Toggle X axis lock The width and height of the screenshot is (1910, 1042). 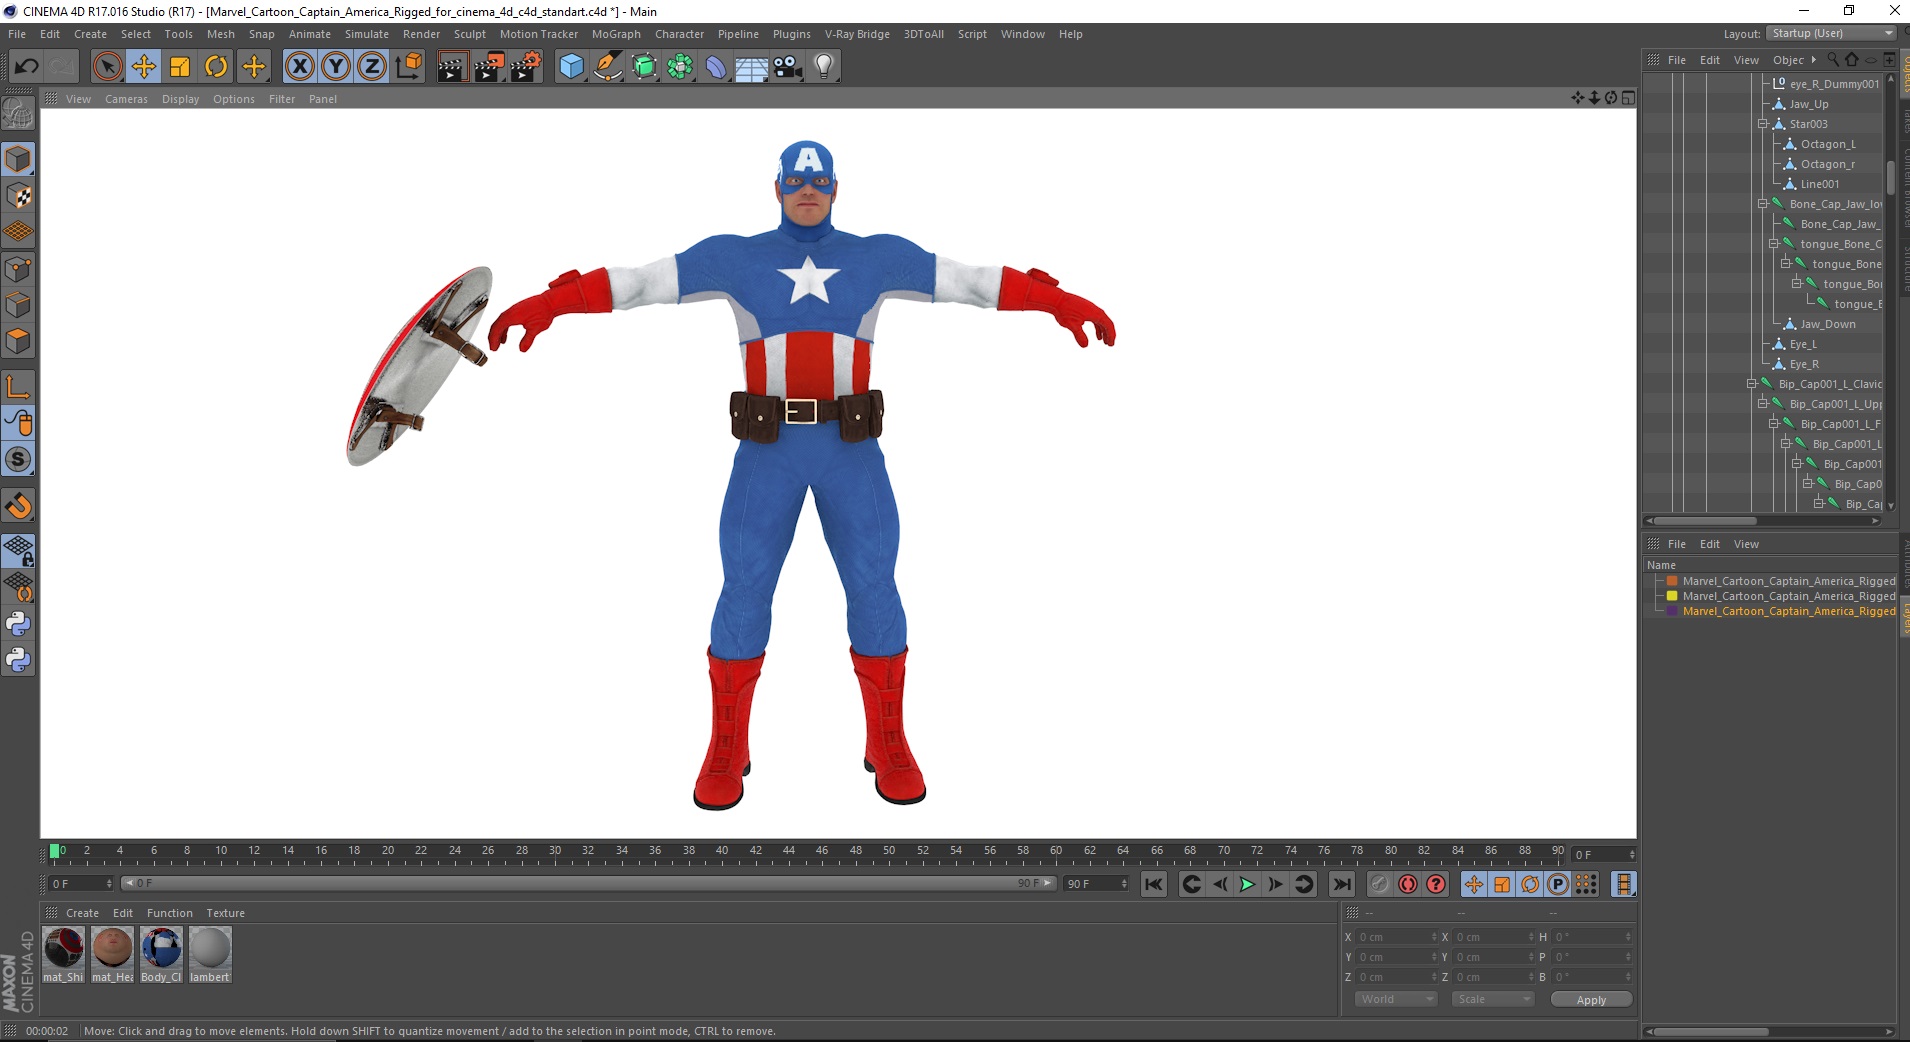click(299, 67)
